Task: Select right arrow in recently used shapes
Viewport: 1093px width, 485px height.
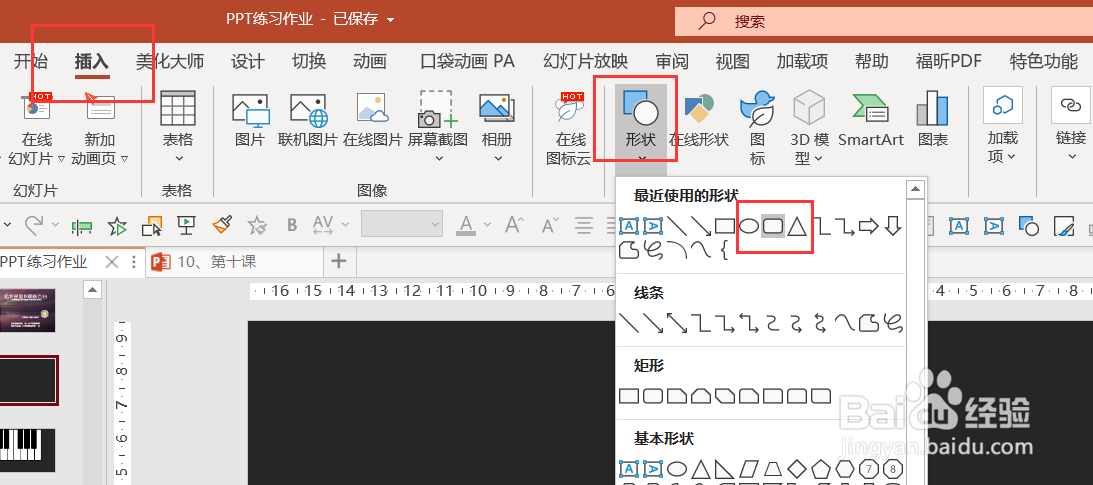Action: tap(869, 226)
